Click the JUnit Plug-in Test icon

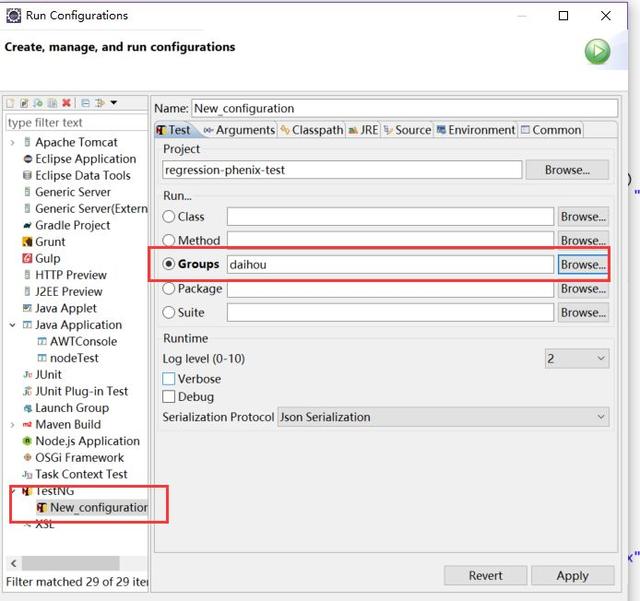(27, 392)
